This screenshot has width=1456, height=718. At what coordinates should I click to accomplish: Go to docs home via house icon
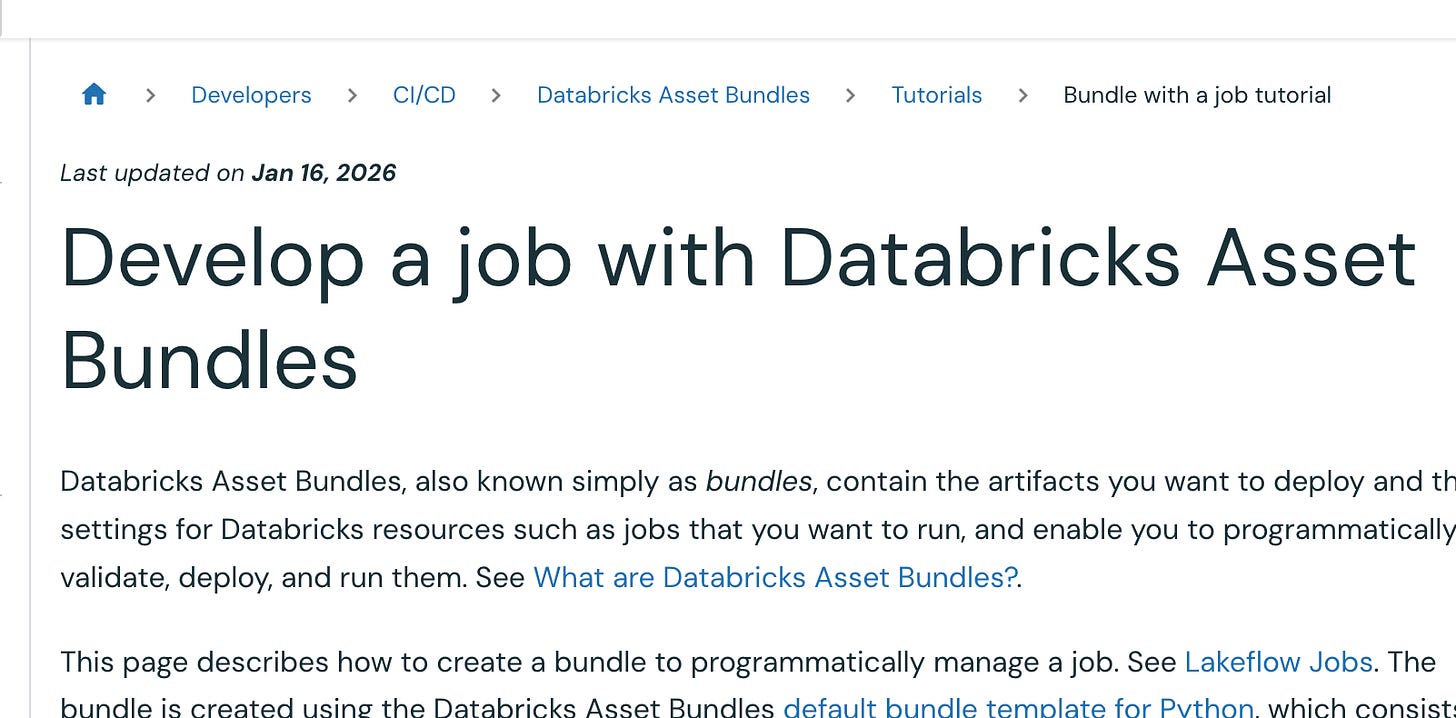pyautogui.click(x=94, y=95)
